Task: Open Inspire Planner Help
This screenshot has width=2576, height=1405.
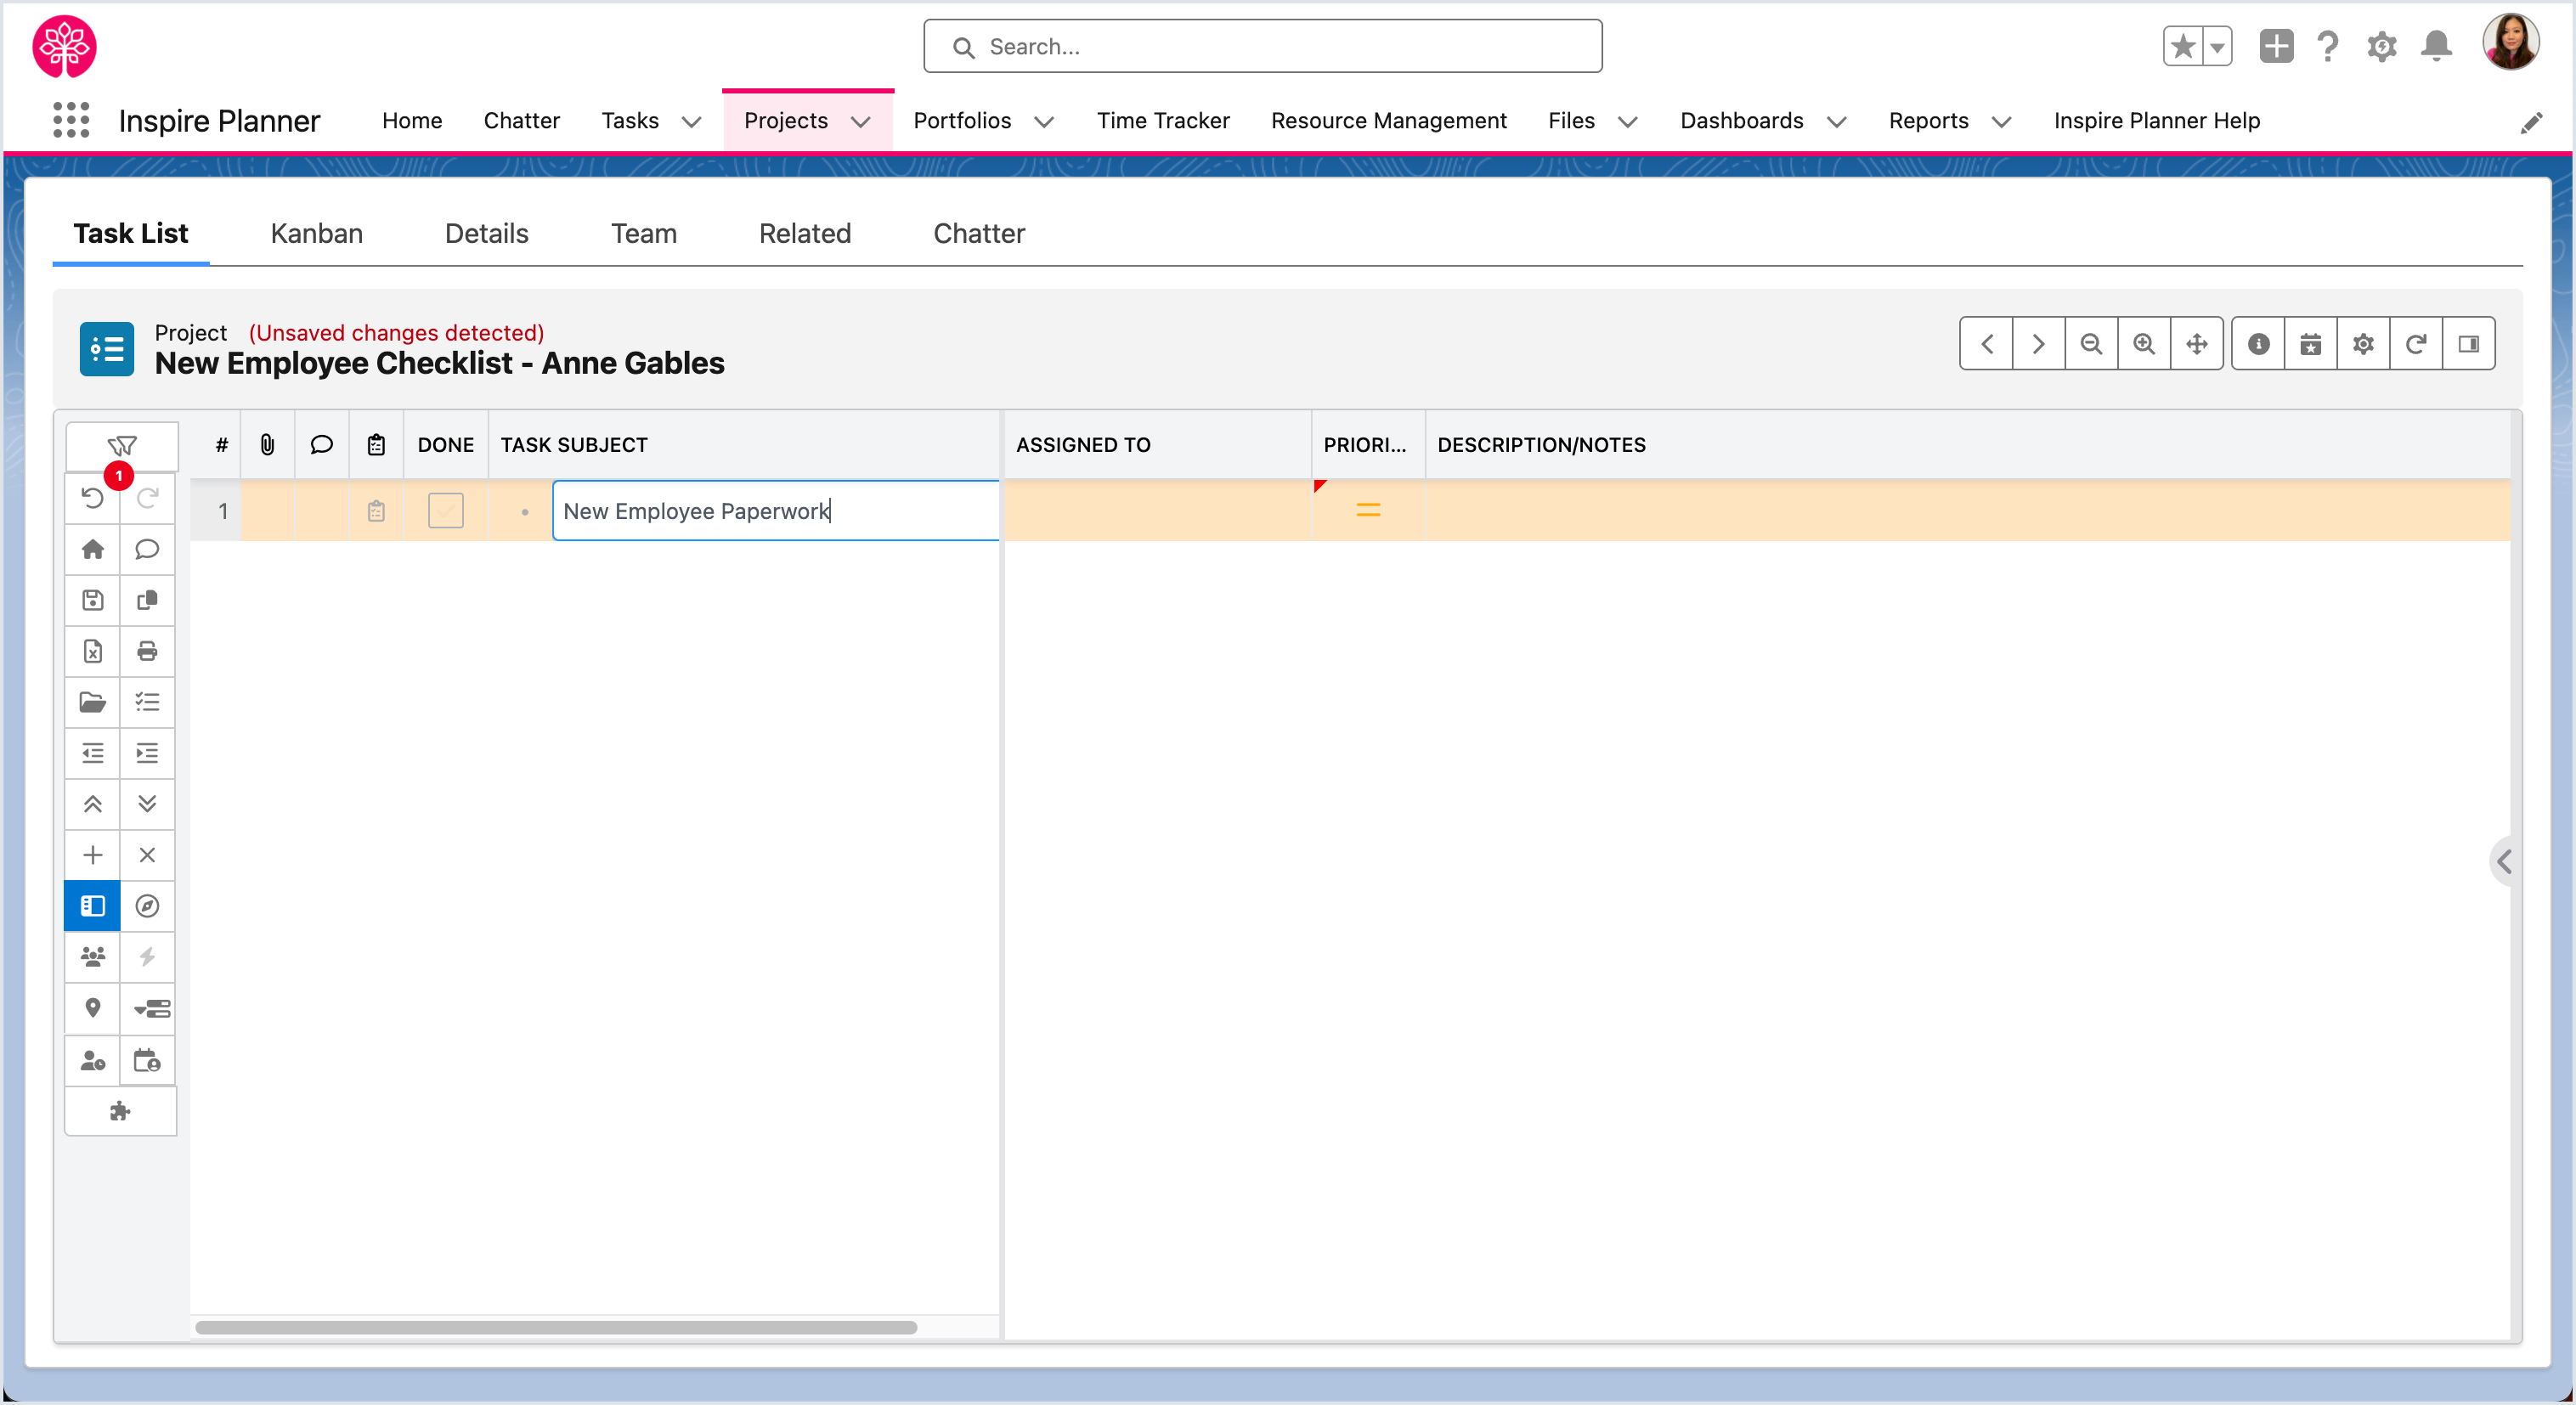Action: pyautogui.click(x=2156, y=121)
